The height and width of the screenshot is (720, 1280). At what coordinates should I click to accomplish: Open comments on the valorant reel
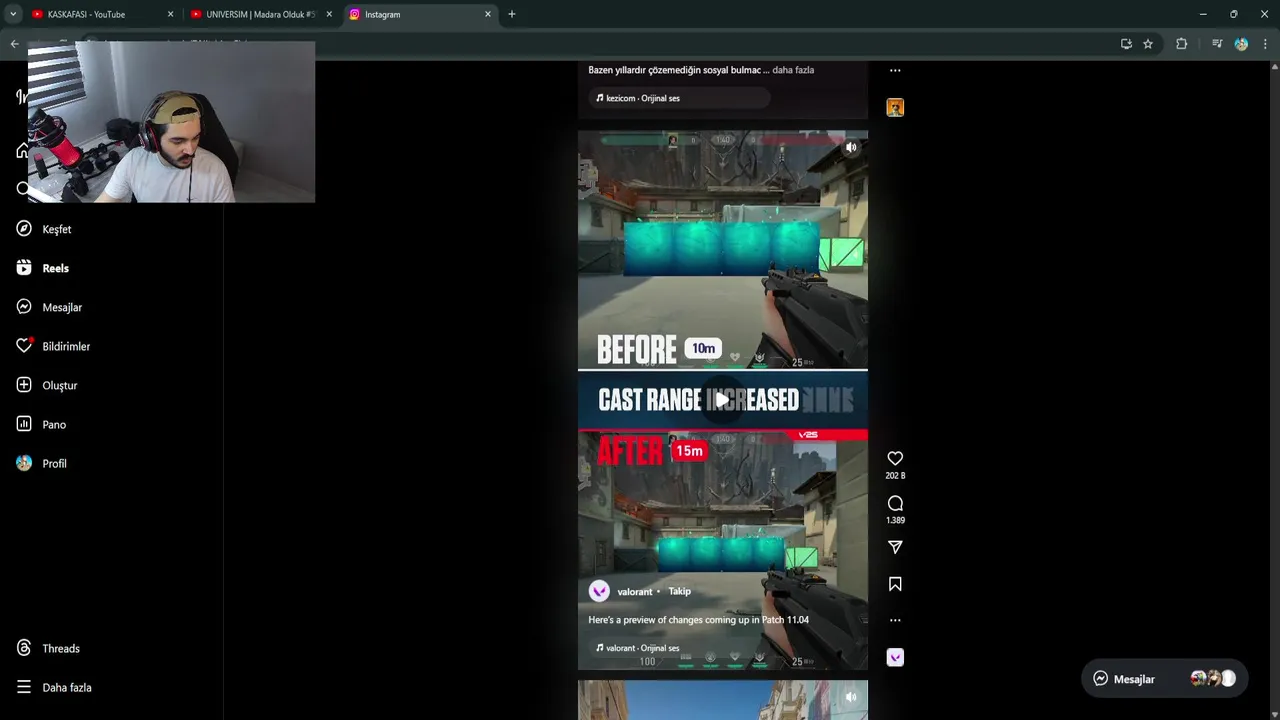coord(895,503)
